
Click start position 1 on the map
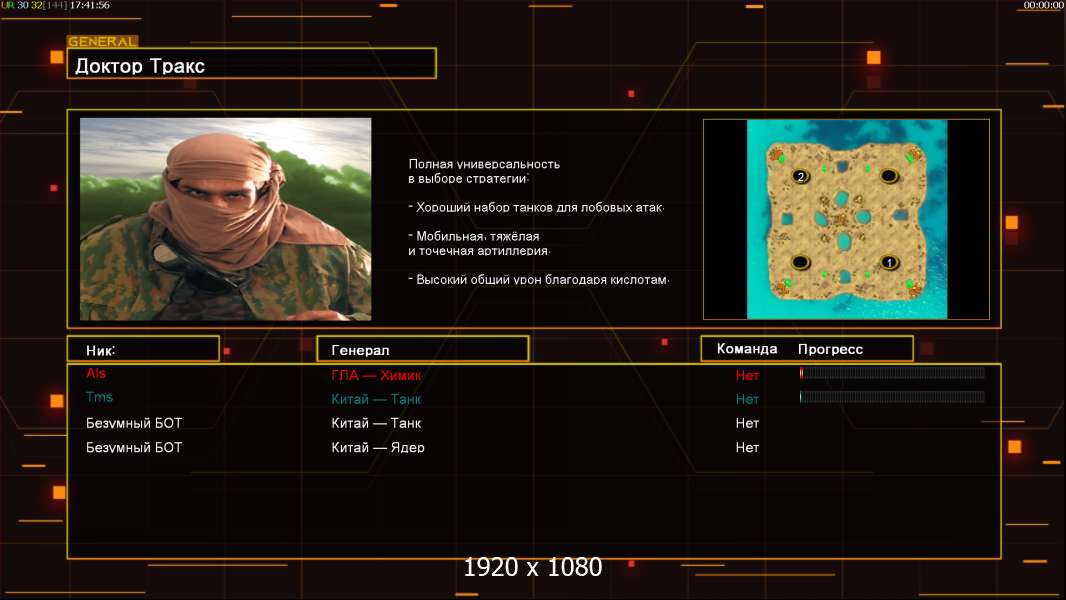coord(889,262)
